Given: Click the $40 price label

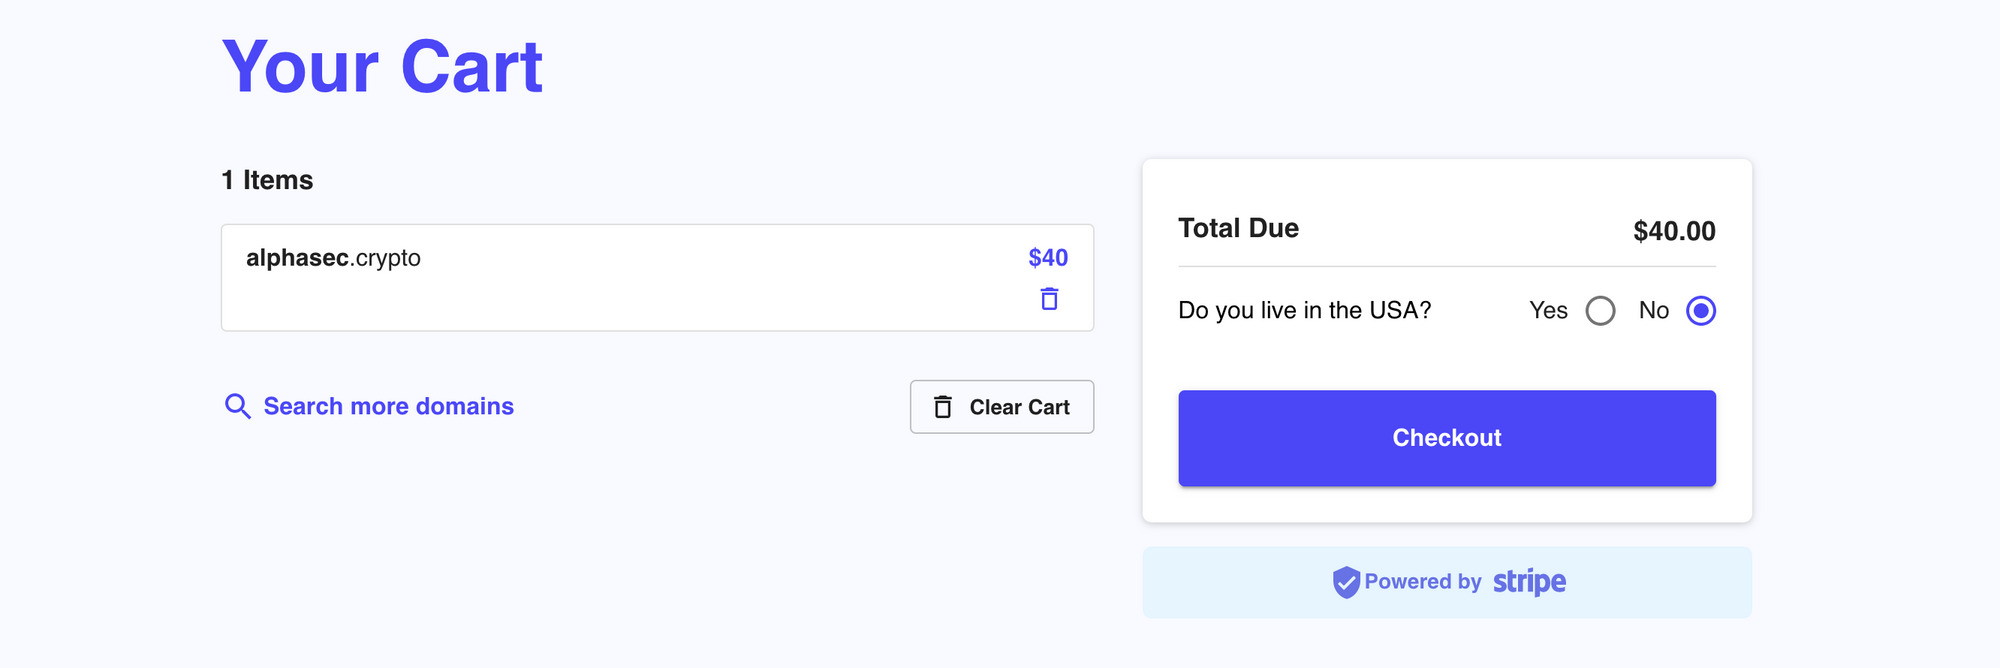Looking at the screenshot, I should [x=1047, y=257].
